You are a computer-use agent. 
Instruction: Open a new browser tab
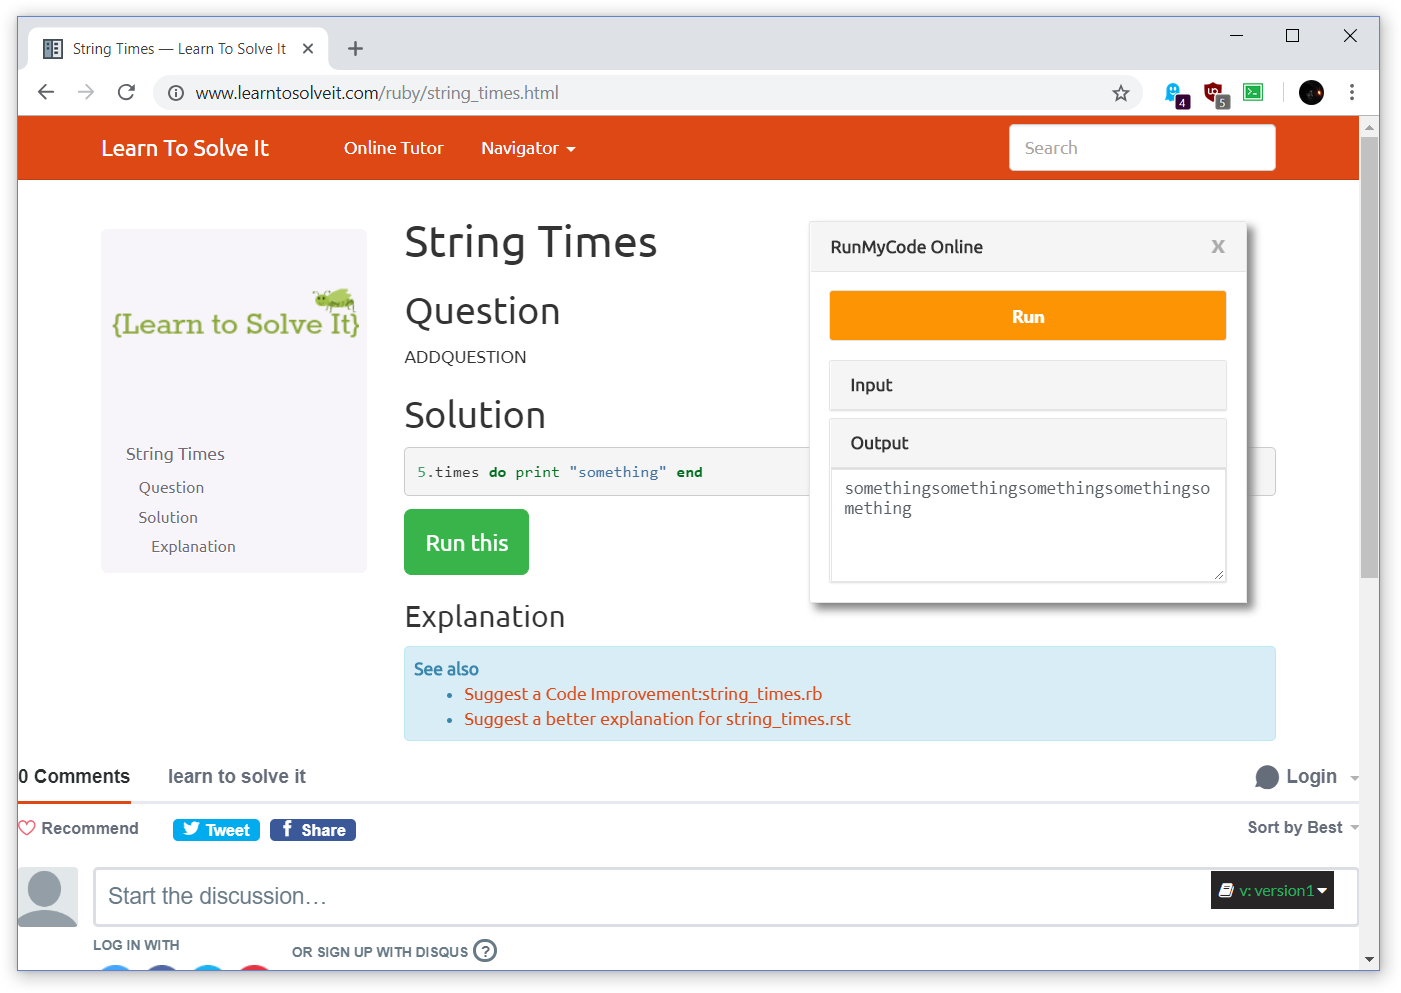pos(355,48)
